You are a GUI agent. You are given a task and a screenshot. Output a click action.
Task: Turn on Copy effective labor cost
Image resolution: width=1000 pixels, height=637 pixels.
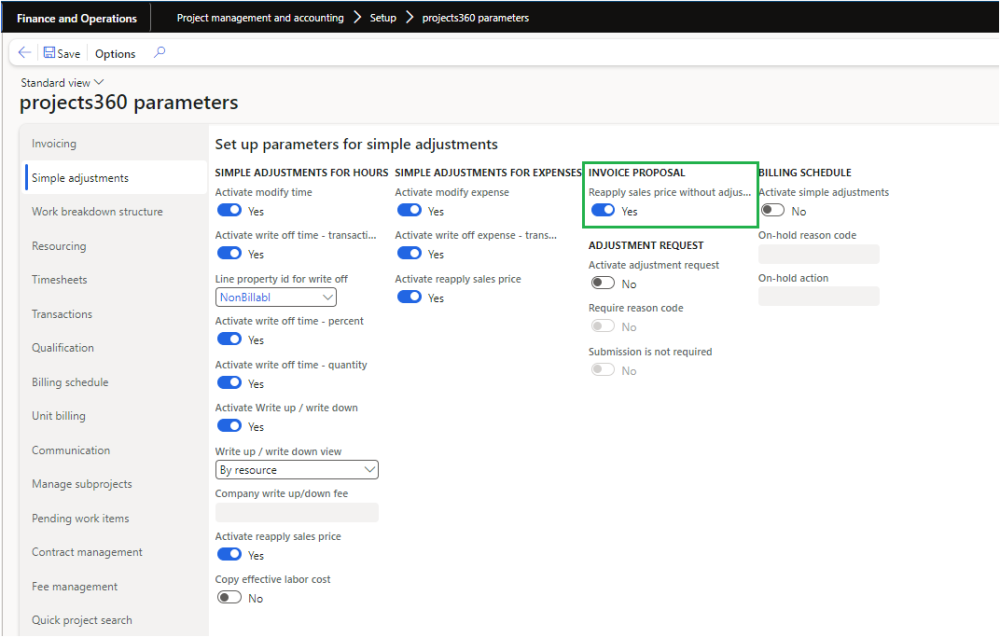point(229,598)
